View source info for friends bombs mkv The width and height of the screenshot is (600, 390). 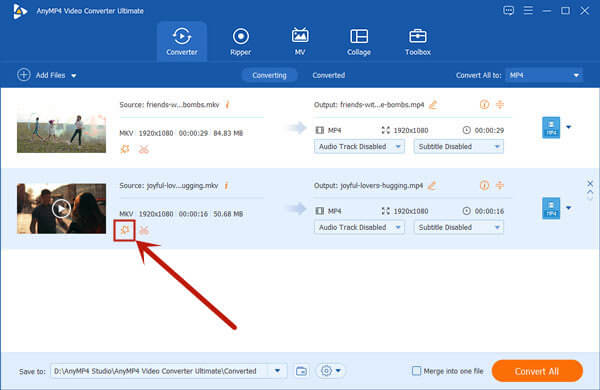tap(227, 104)
